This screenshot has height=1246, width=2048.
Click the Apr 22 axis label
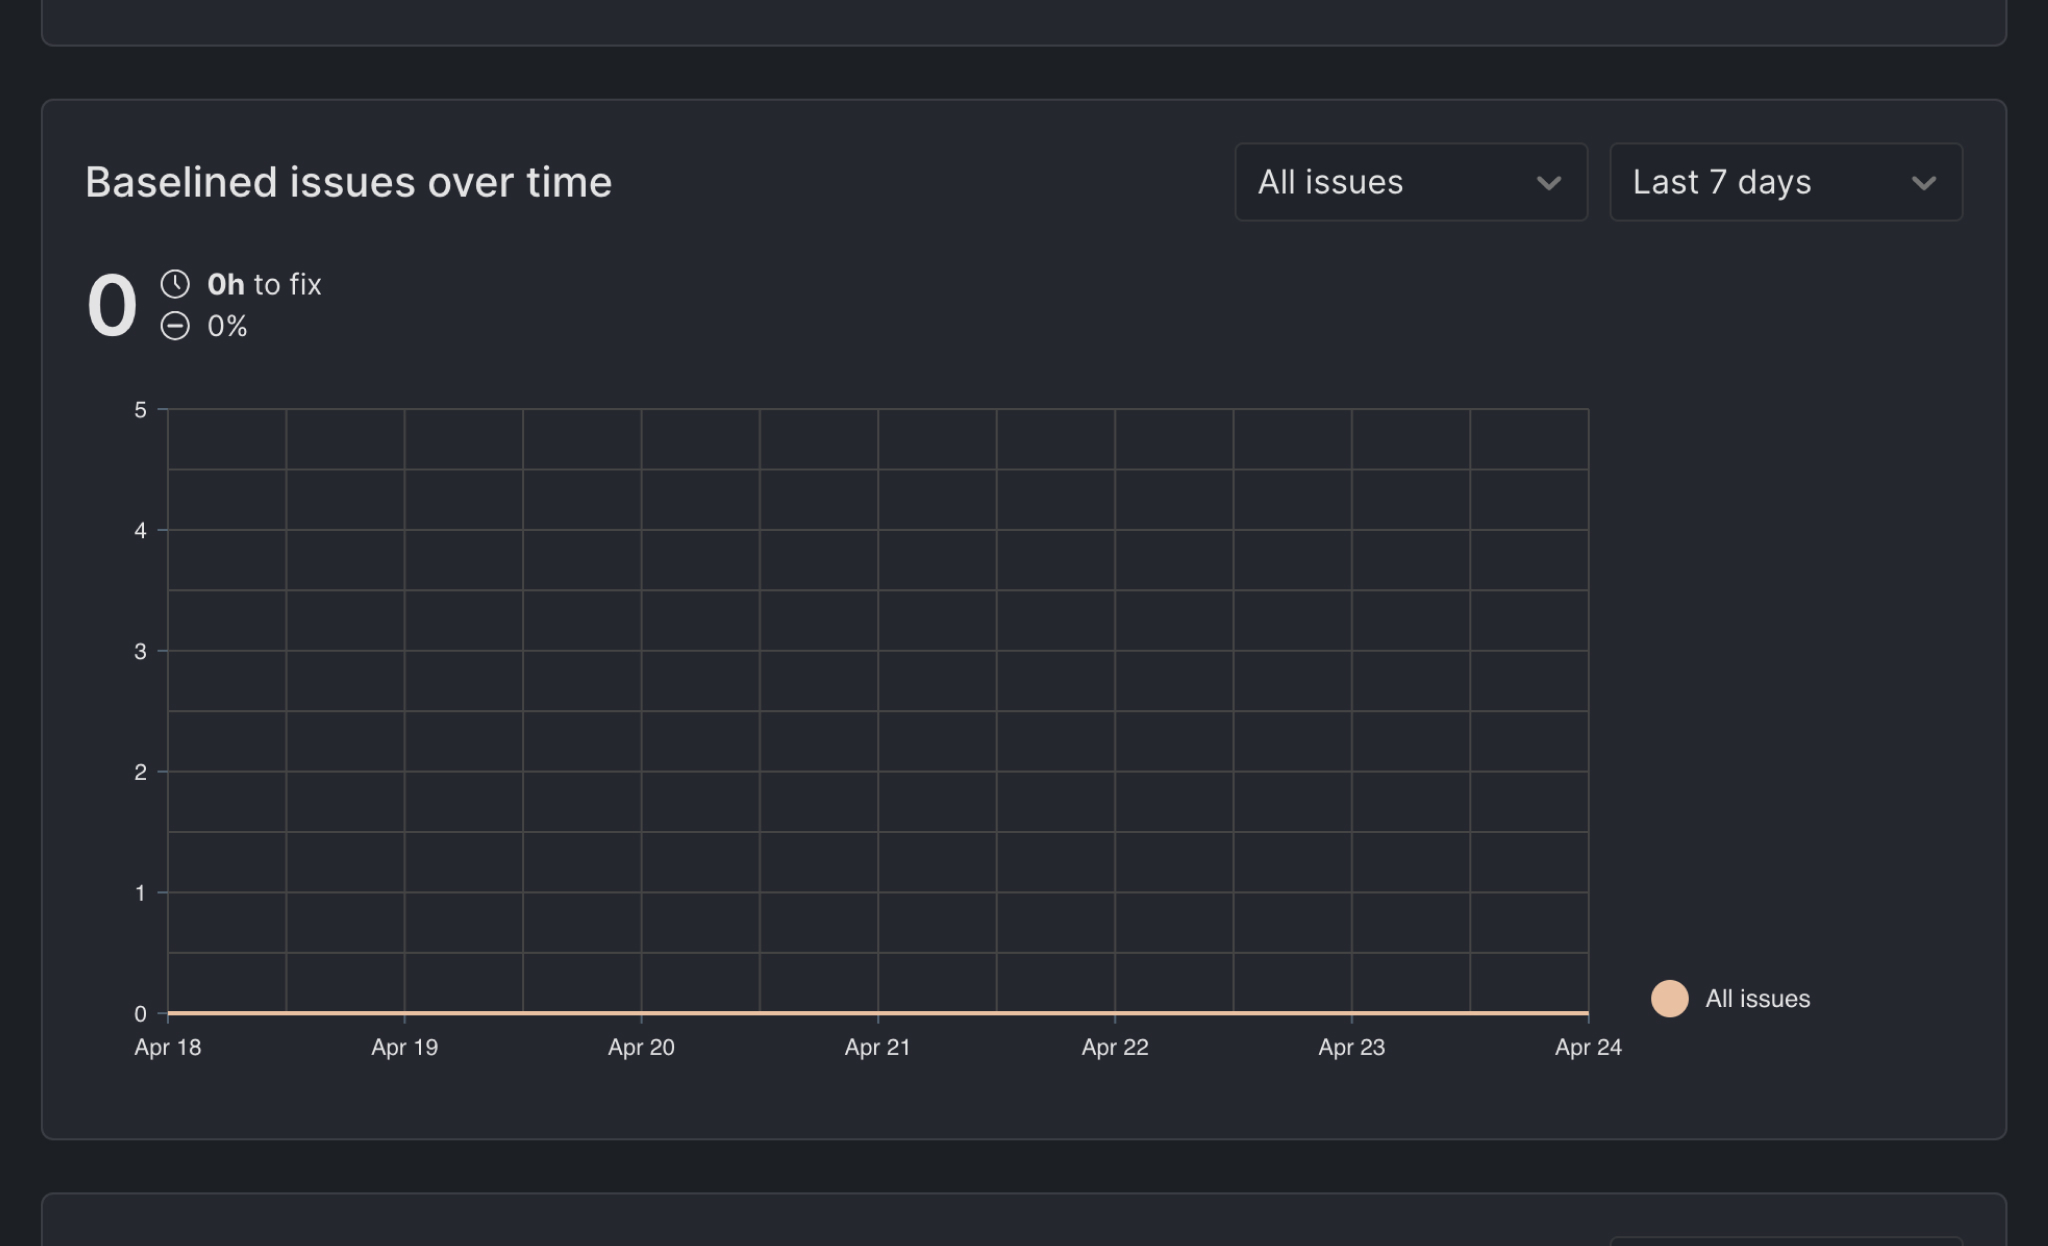(x=1115, y=1047)
